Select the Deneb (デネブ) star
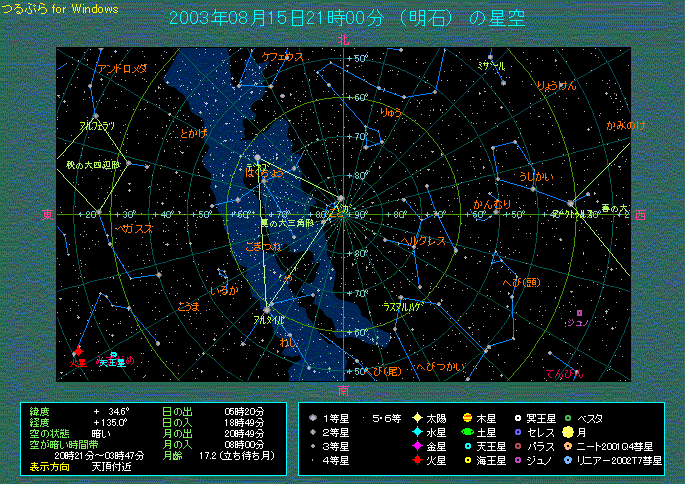Screen dimensions: 685x484 [x=257, y=158]
